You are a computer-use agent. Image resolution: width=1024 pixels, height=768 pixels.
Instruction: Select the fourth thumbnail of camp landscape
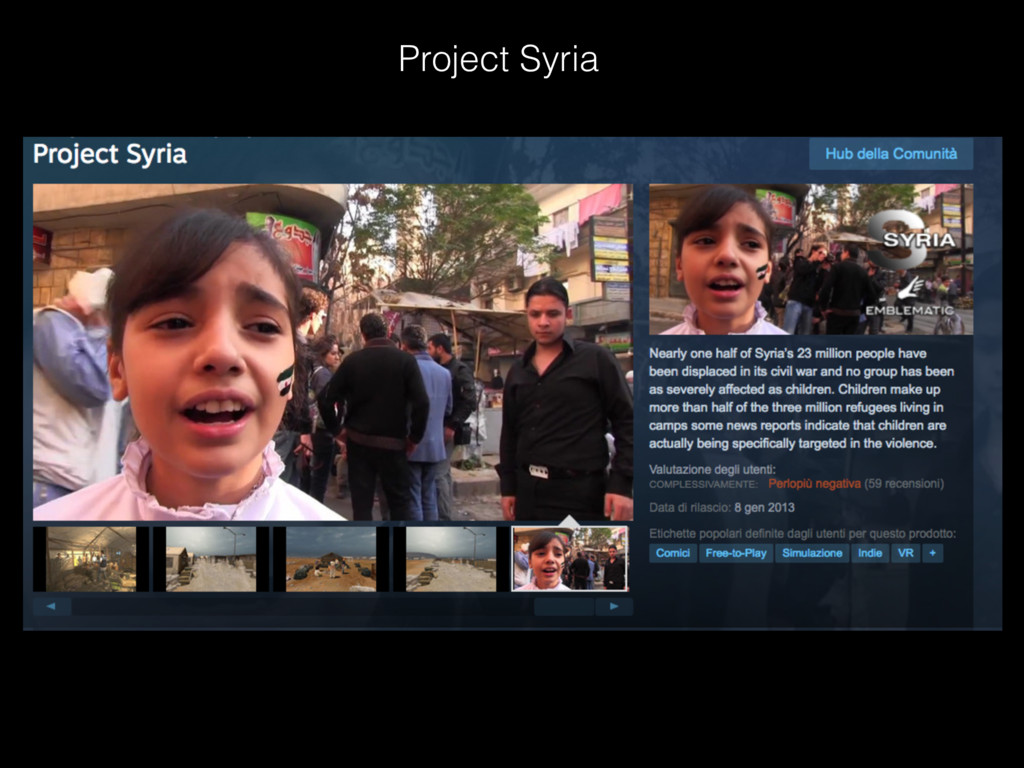point(451,559)
